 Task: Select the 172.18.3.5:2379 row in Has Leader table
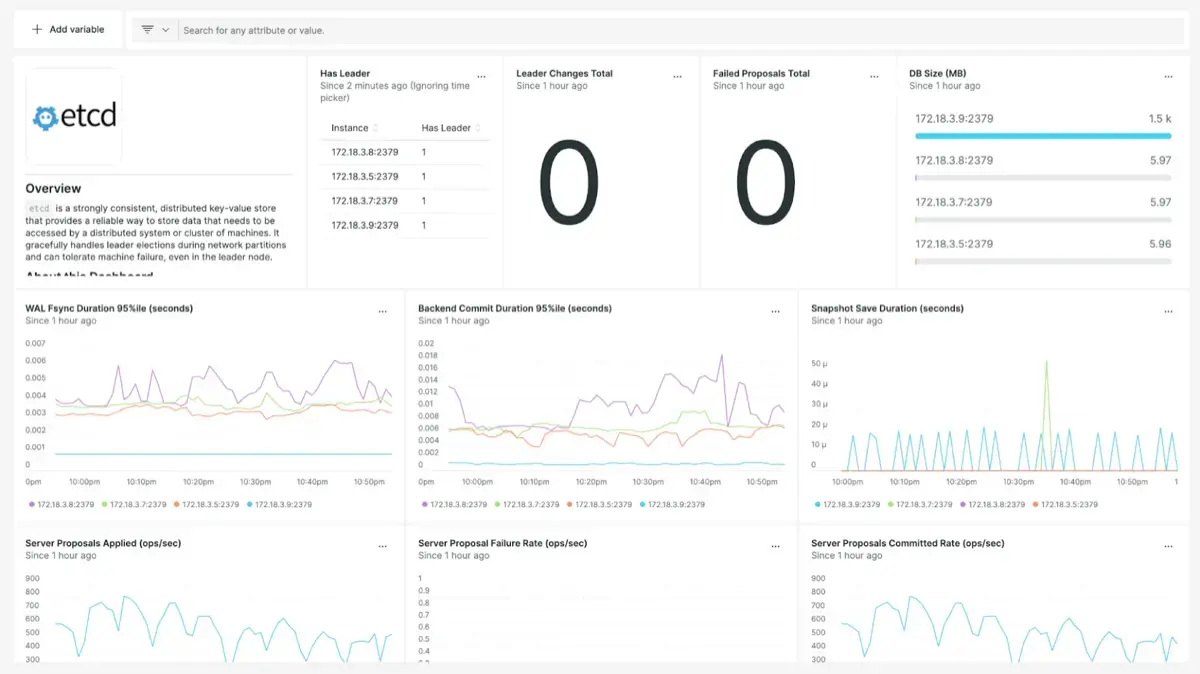point(365,177)
